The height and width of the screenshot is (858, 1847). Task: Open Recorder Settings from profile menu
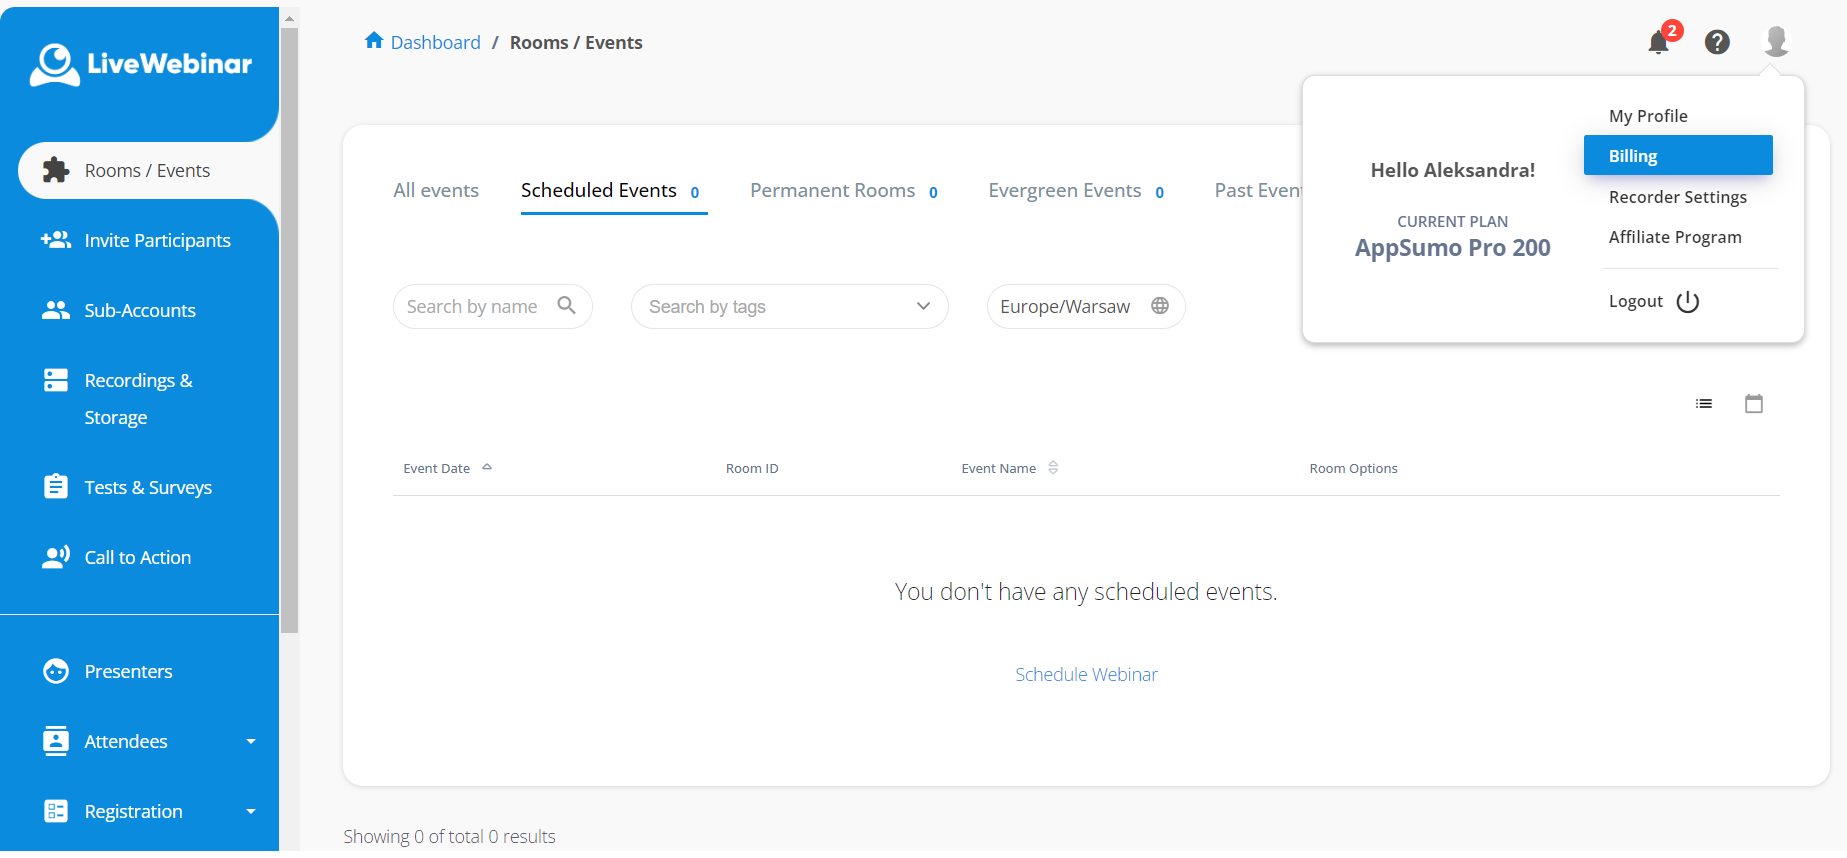tap(1677, 197)
